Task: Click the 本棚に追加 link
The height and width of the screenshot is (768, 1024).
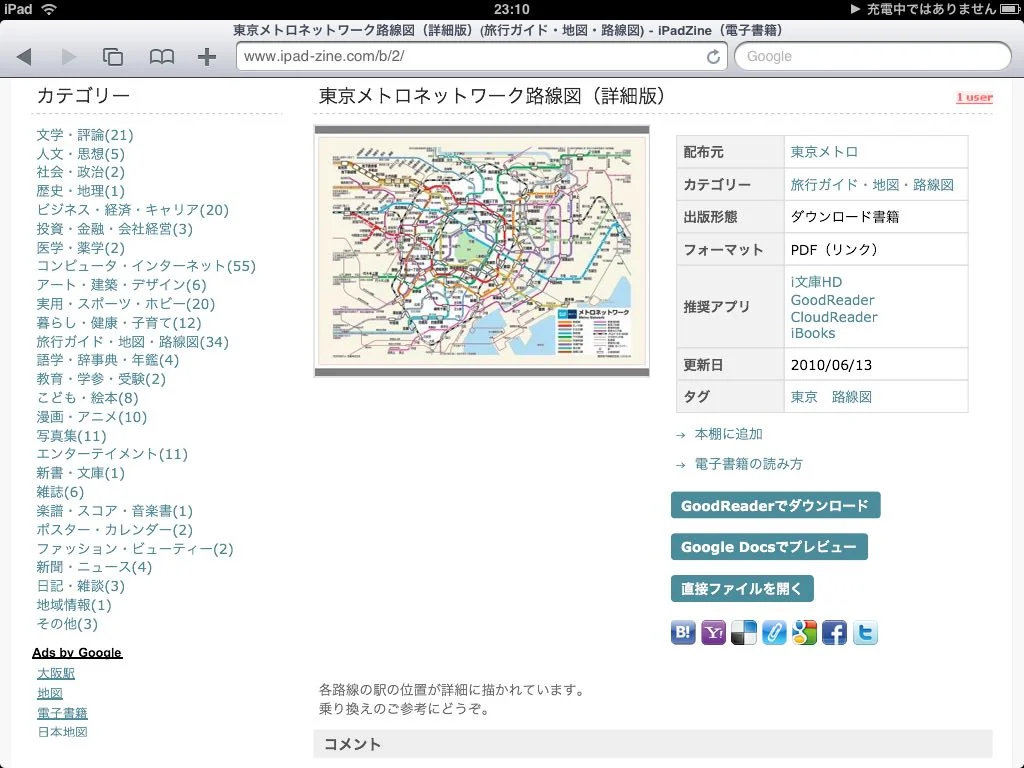Action: (x=728, y=434)
